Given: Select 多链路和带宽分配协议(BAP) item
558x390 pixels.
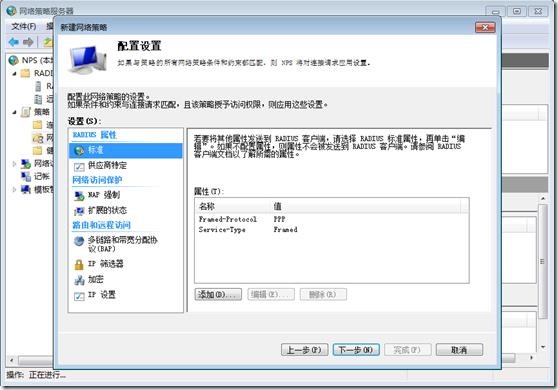Looking at the screenshot, I should 115,244.
